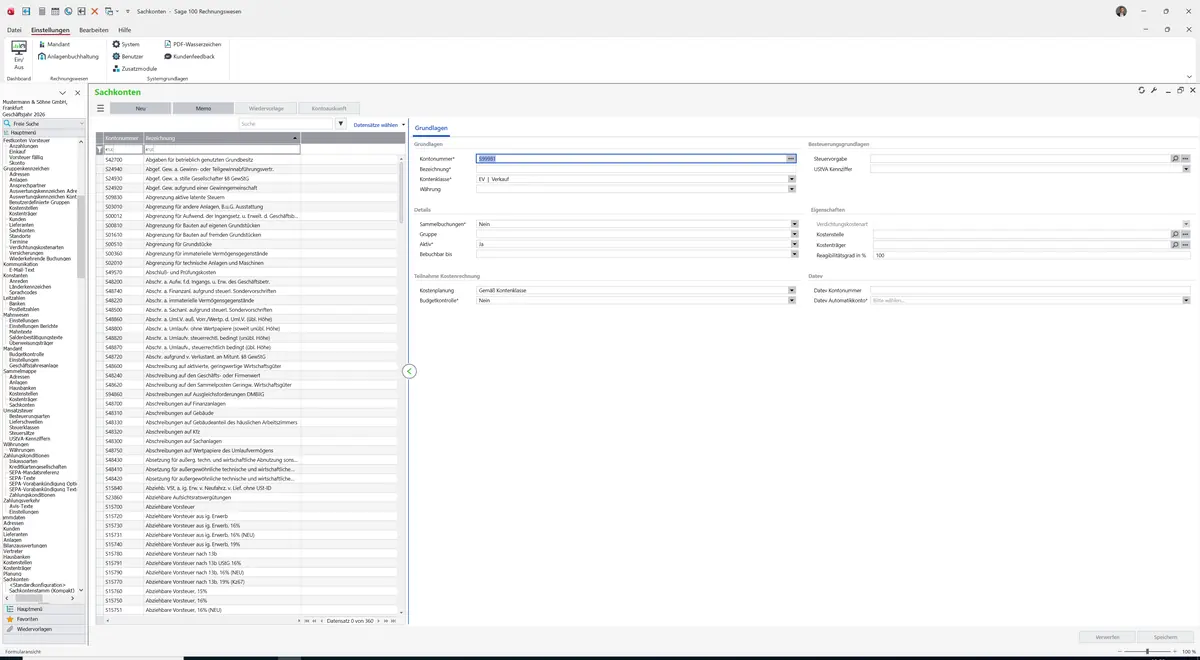Click the Datensätze wählen link
The width and height of the screenshot is (1200, 660).
click(x=377, y=124)
